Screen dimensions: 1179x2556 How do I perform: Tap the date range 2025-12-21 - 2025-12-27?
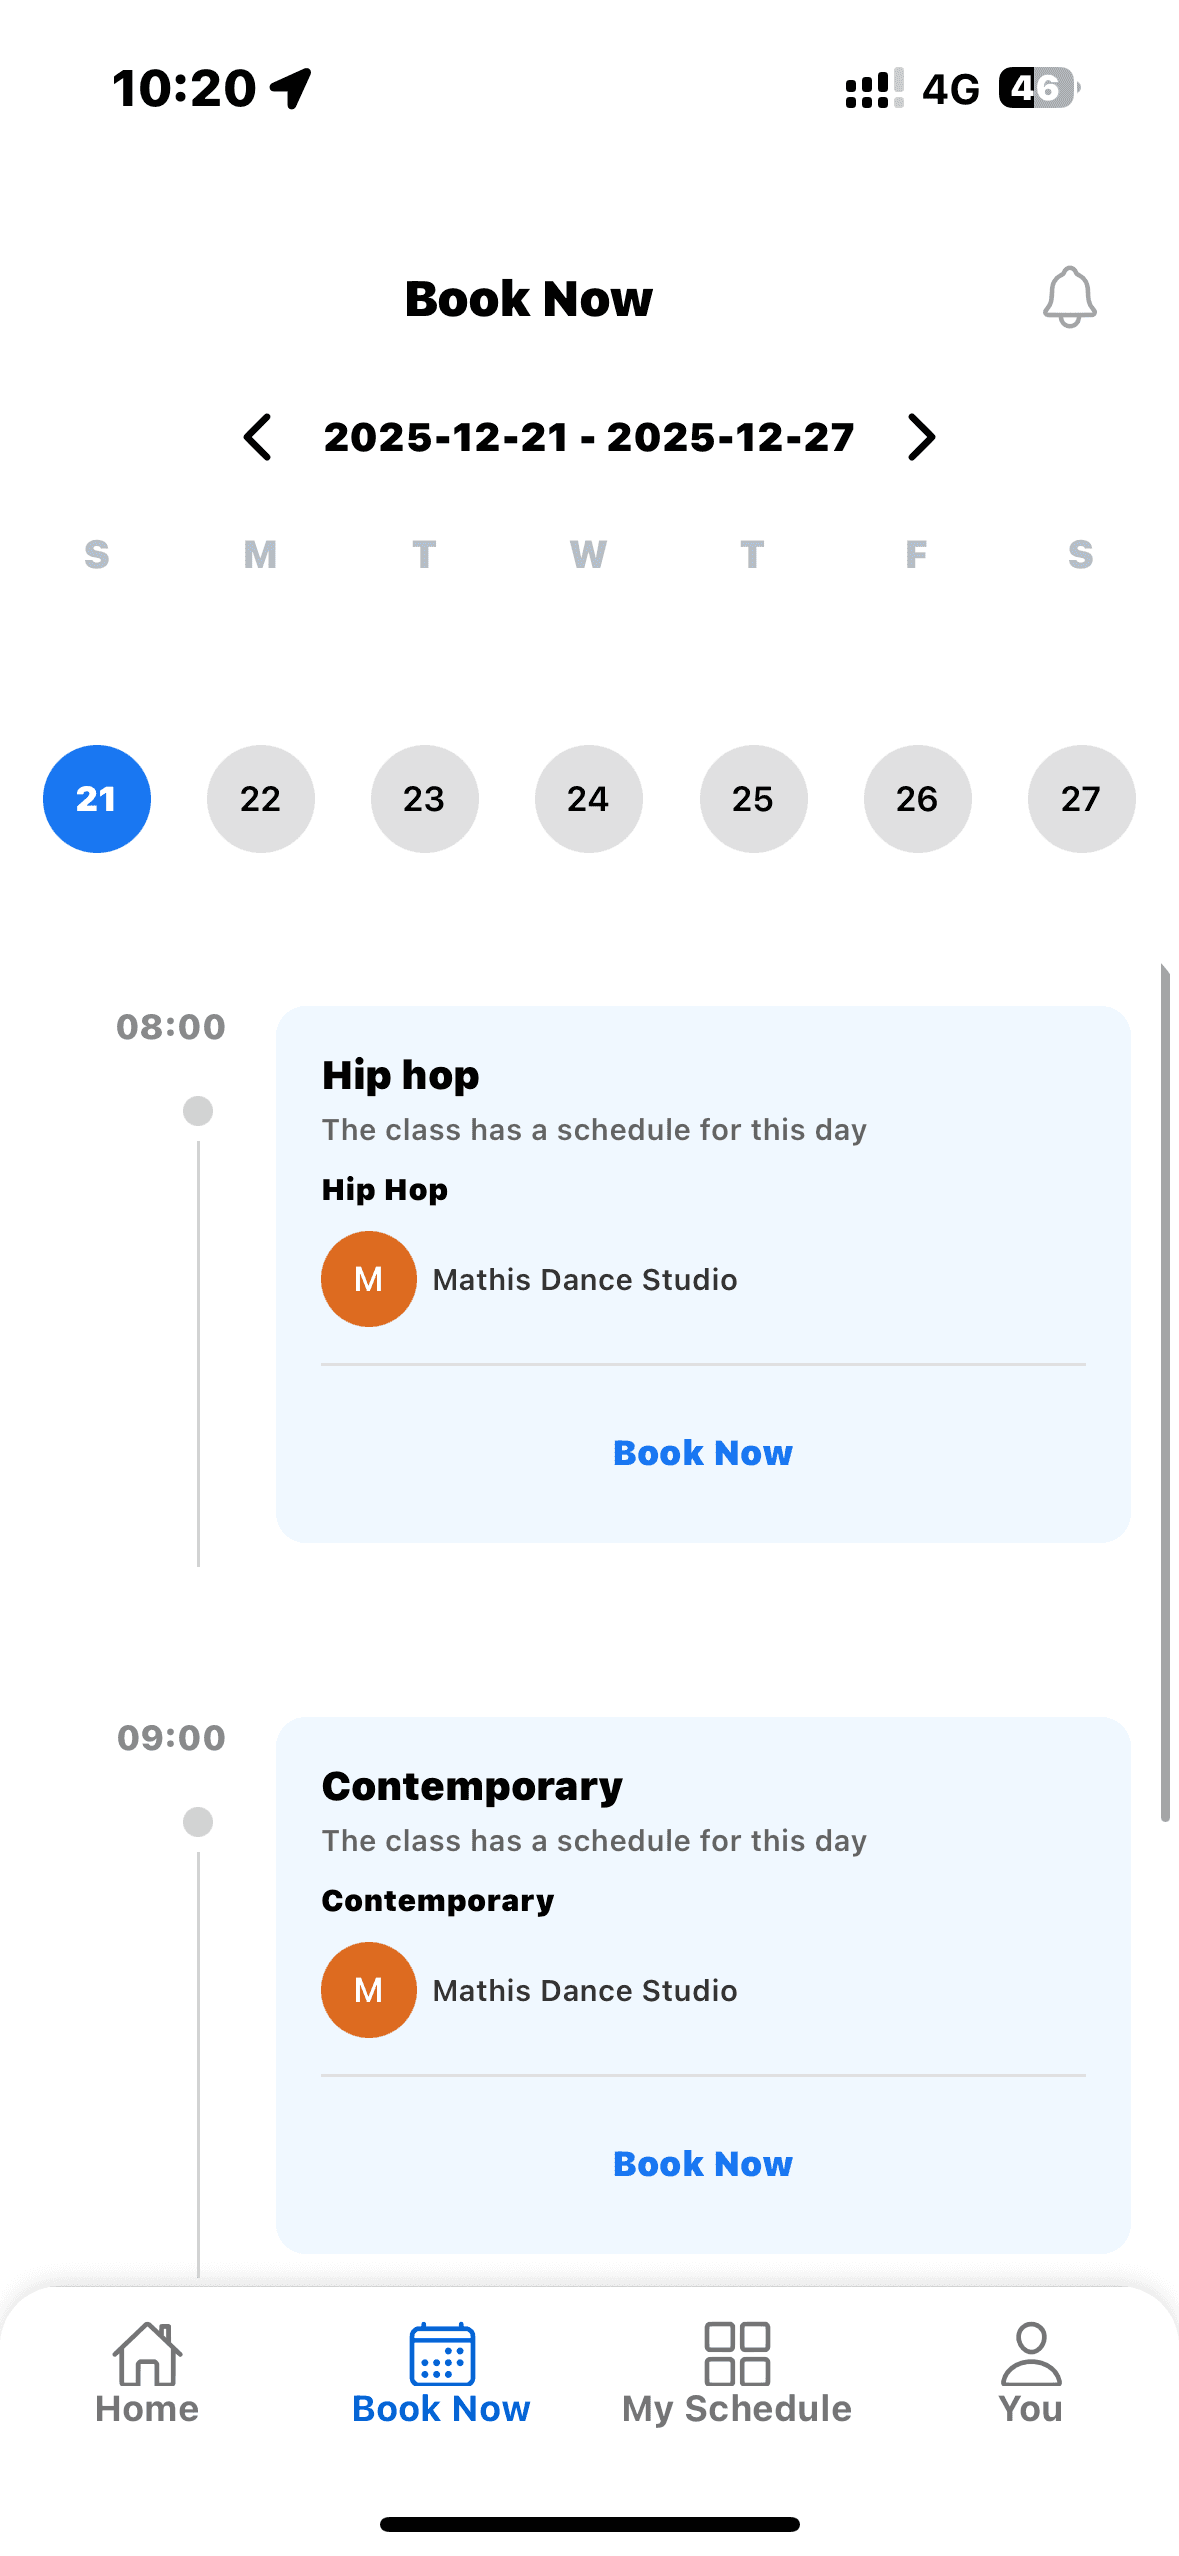pos(589,437)
